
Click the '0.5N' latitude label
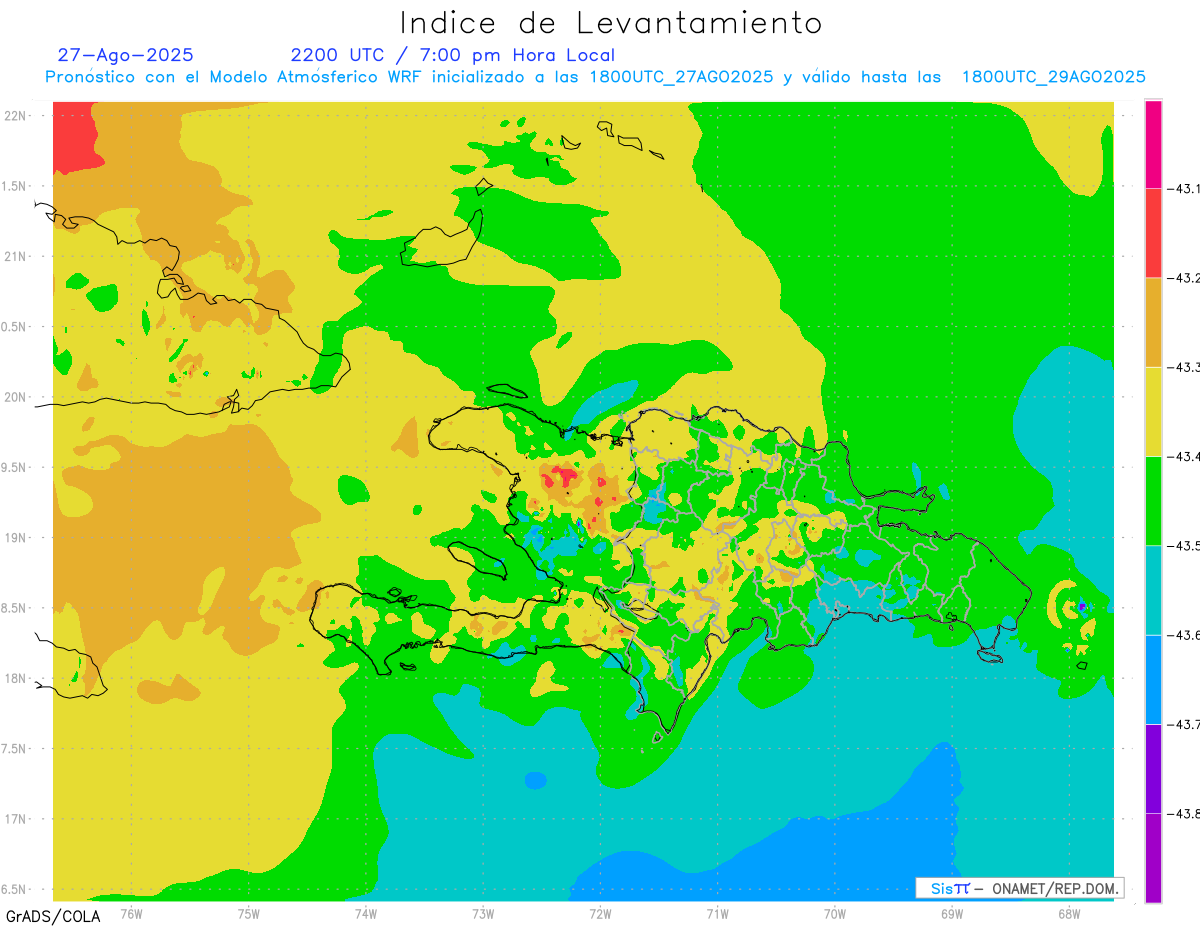coord(14,327)
